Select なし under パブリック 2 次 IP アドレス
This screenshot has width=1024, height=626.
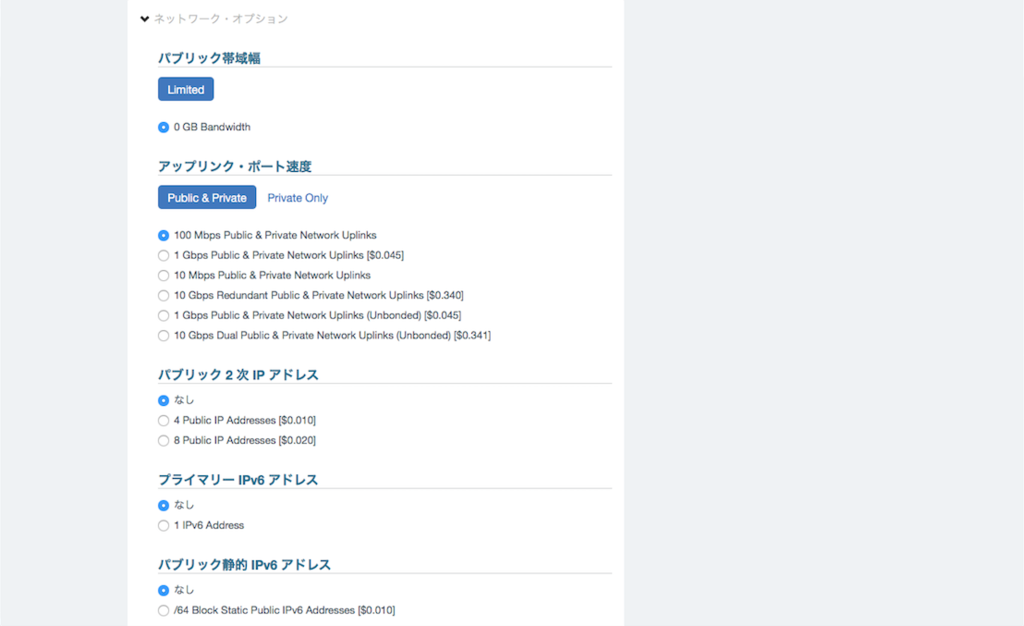click(163, 401)
